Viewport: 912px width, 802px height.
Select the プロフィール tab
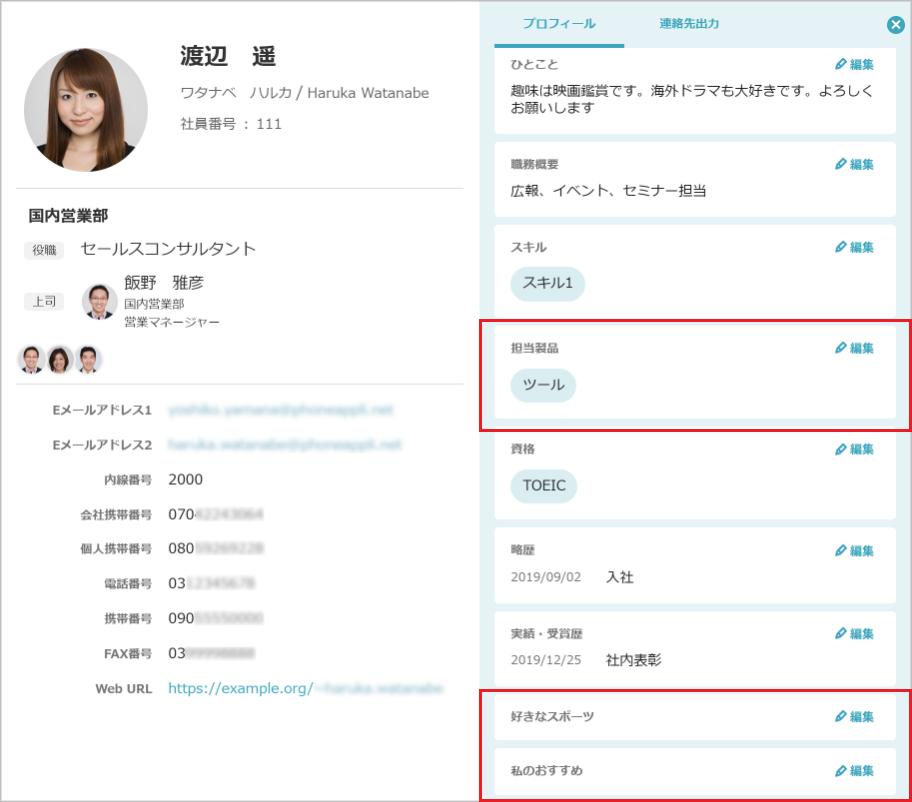point(557,24)
